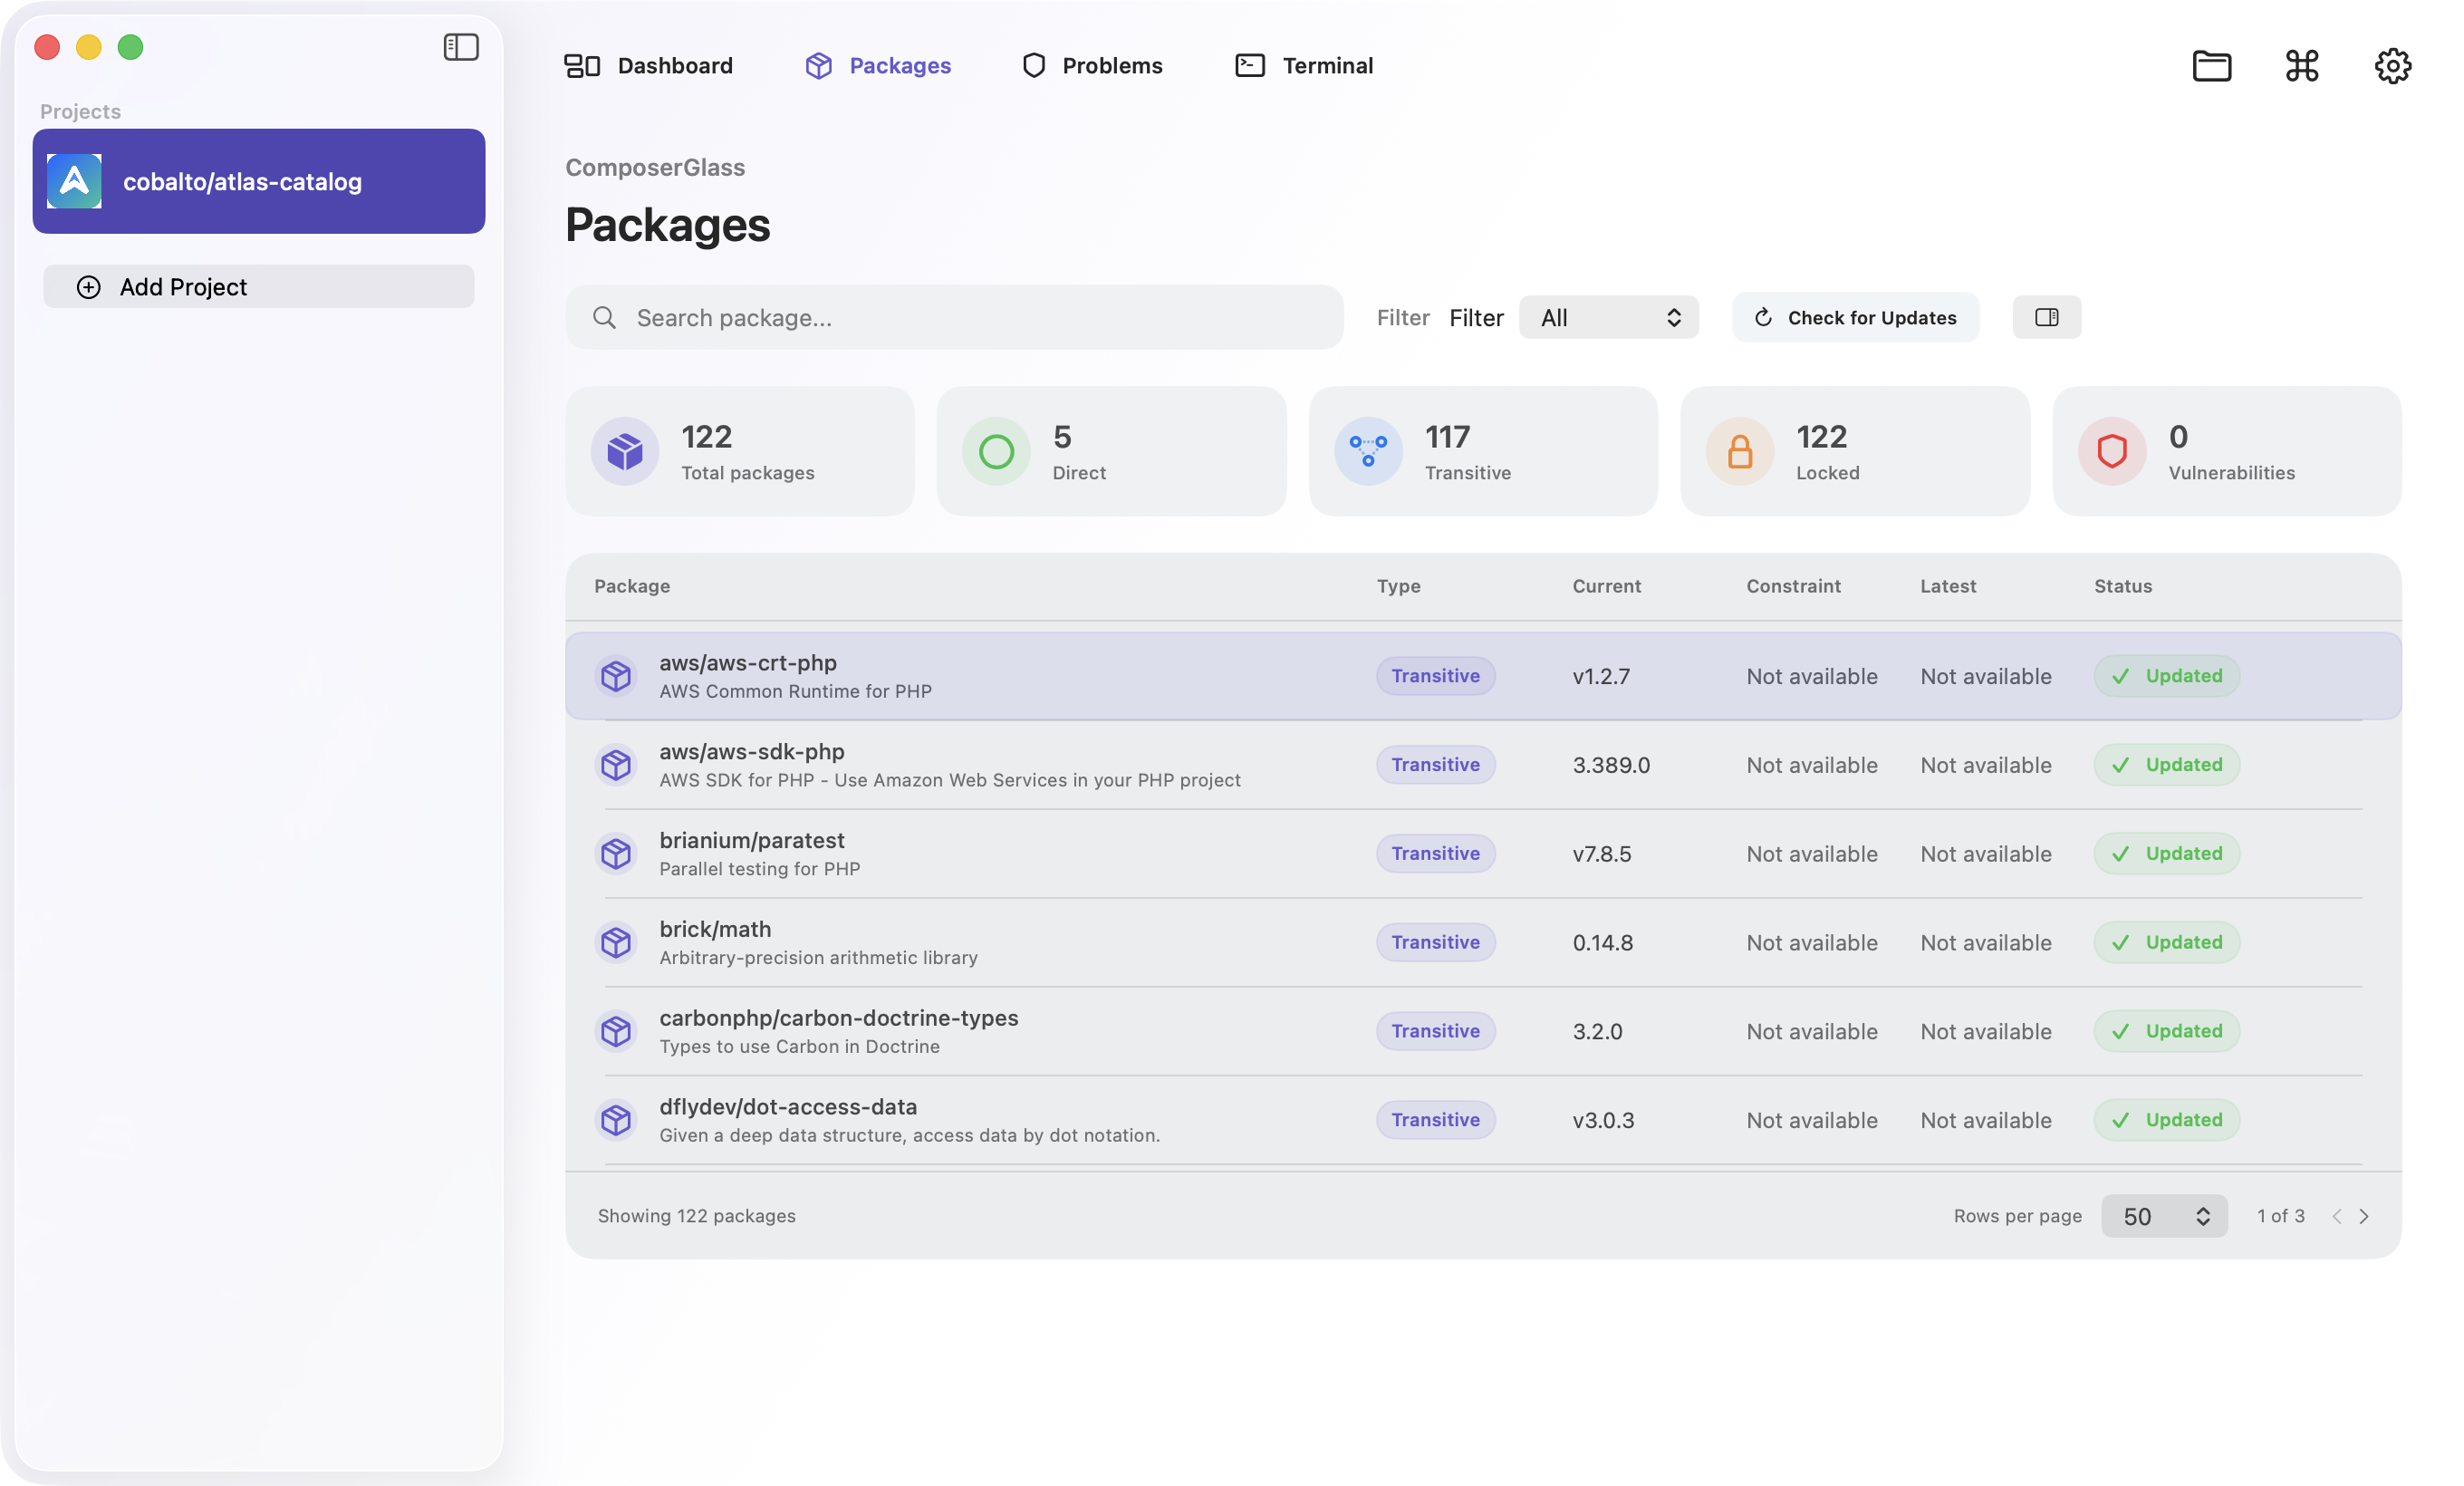Open the Rows per page dropdown

click(x=2164, y=1216)
